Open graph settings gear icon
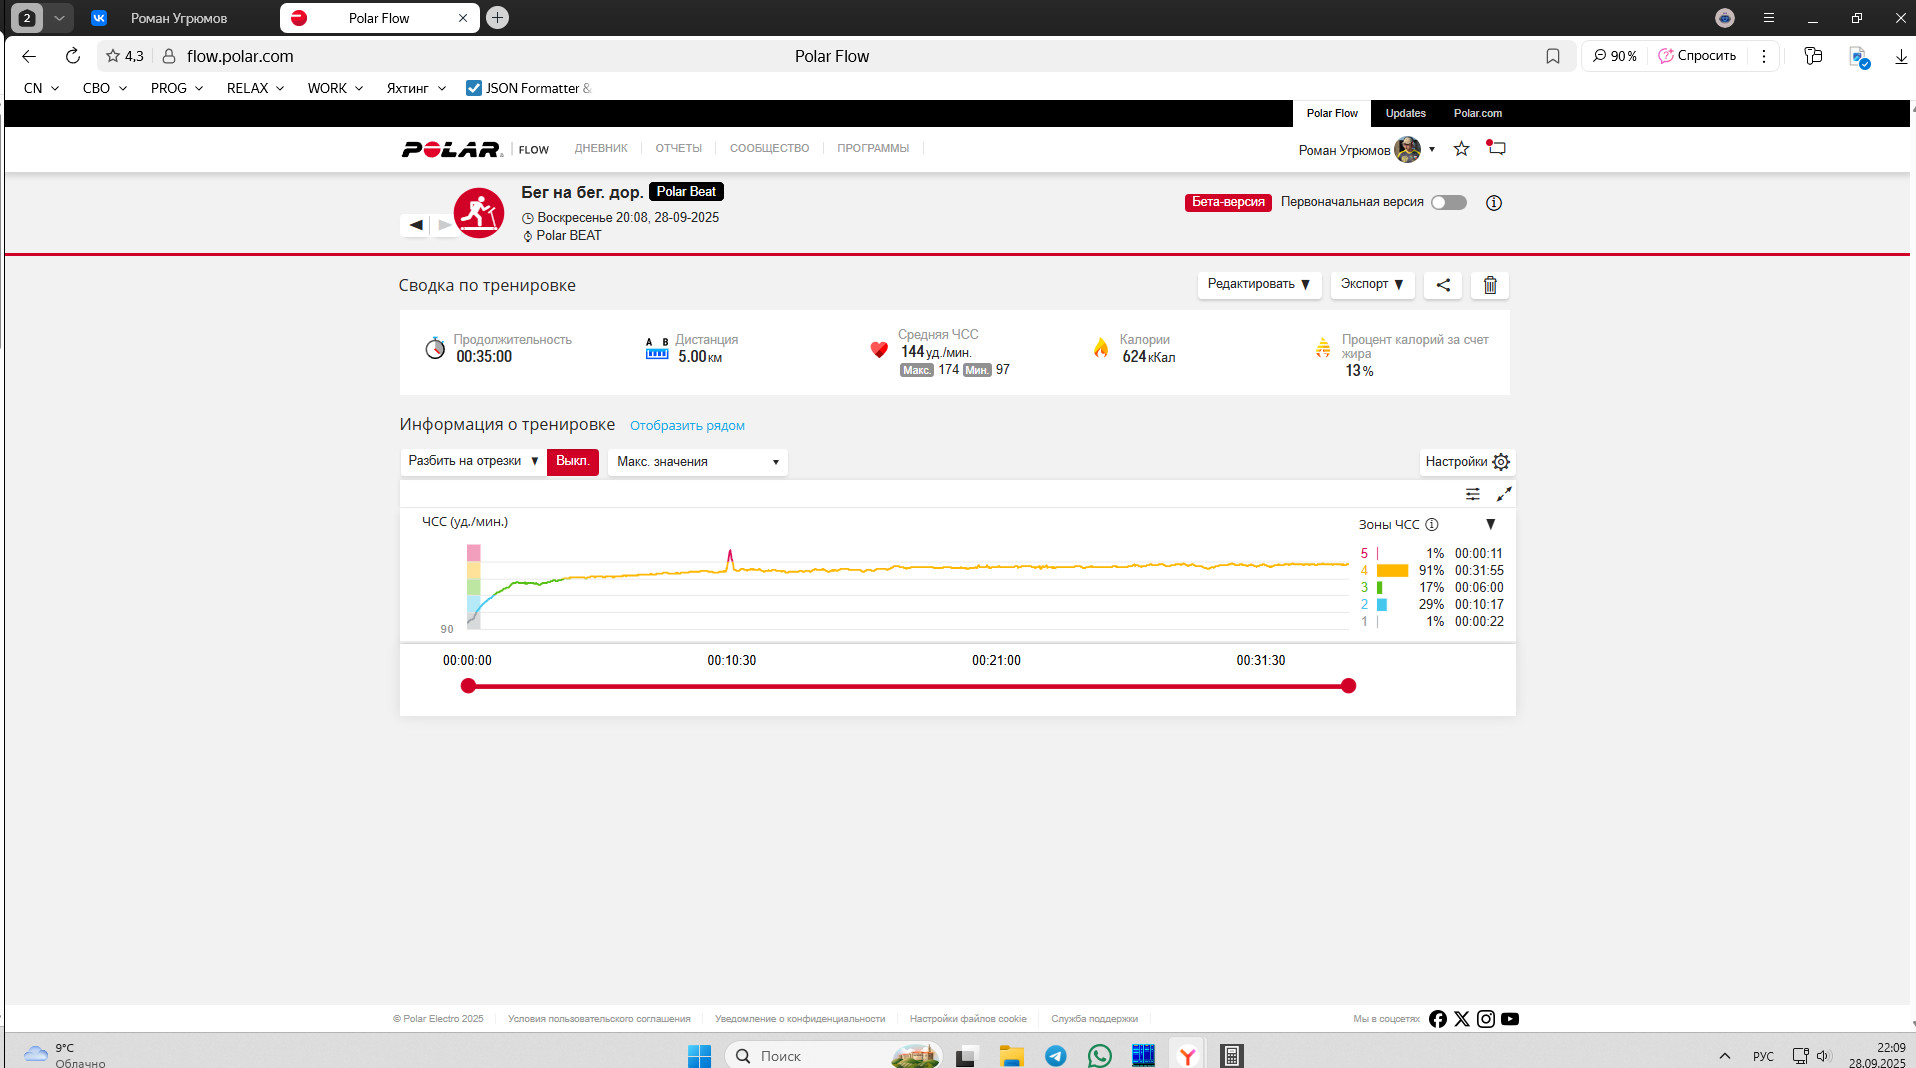Viewport: 1916px width, 1068px height. (1501, 462)
